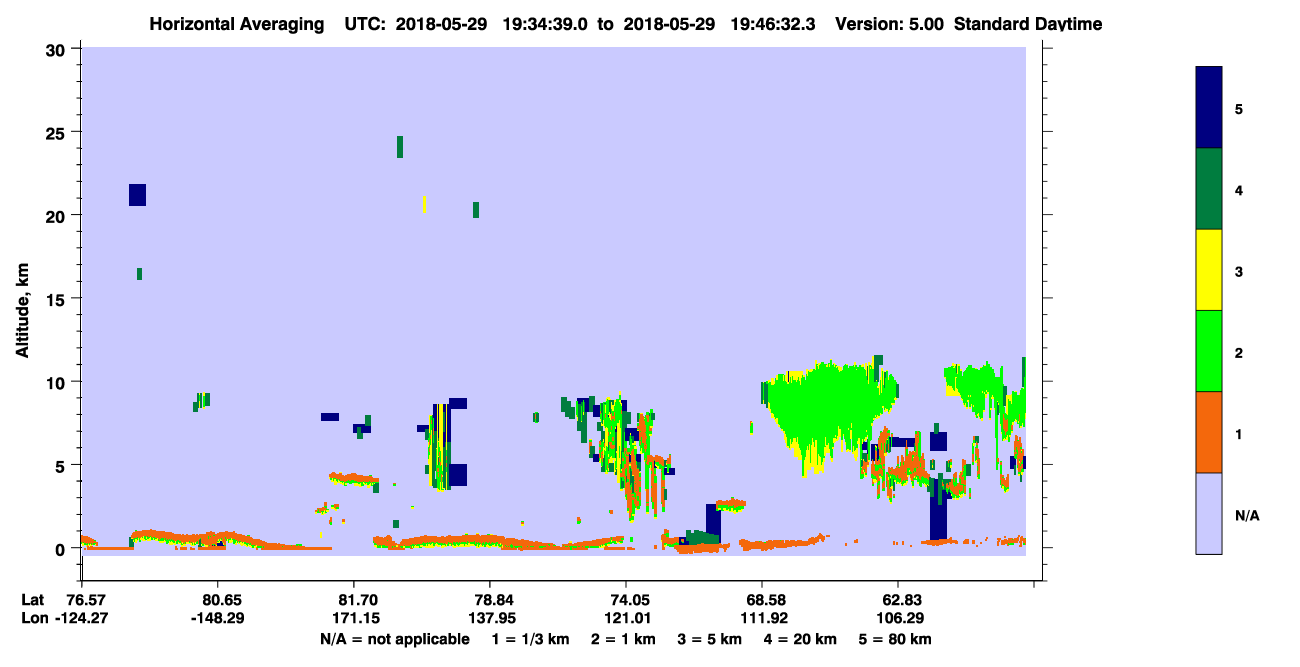This screenshot has height=667, width=1300.
Task: Click the '3 = 5 km' legend text
Action: (x=709, y=639)
